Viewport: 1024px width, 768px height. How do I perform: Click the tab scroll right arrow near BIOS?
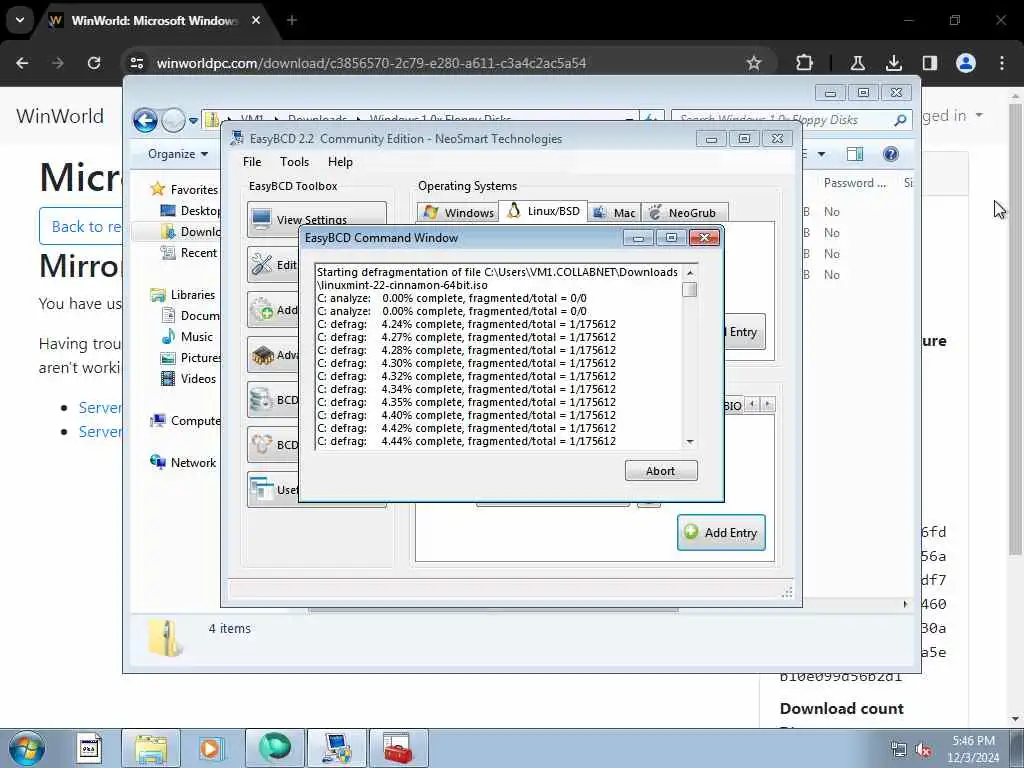pos(768,404)
